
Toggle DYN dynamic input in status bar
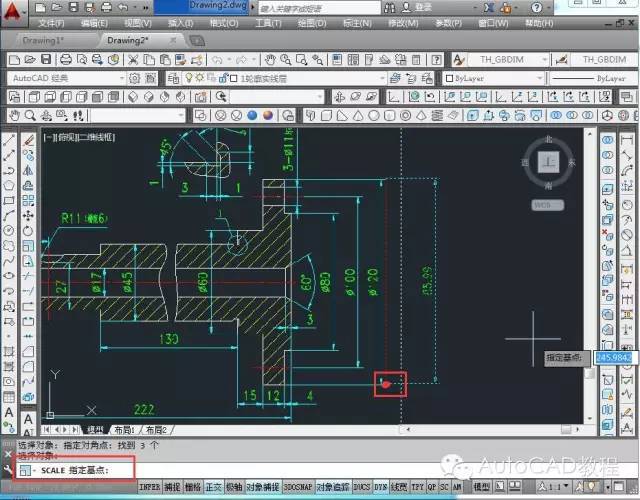click(x=383, y=486)
